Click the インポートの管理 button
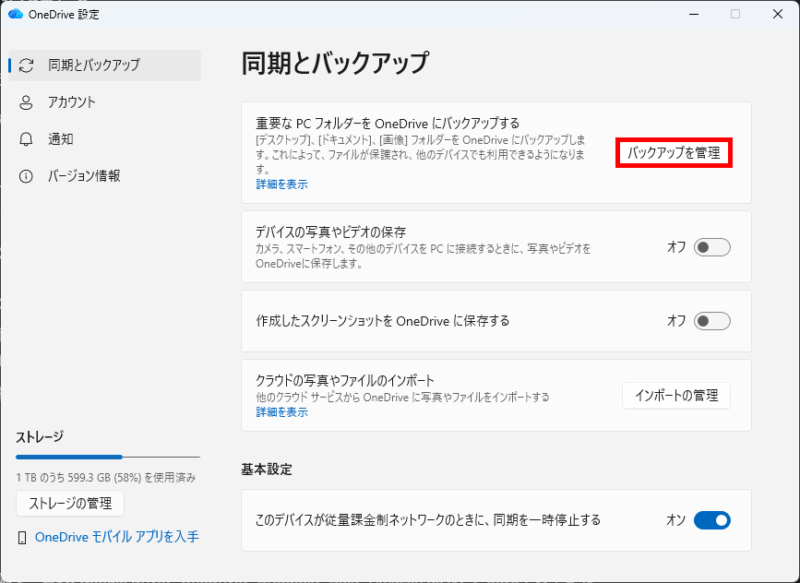This screenshot has width=800, height=583. click(x=676, y=395)
